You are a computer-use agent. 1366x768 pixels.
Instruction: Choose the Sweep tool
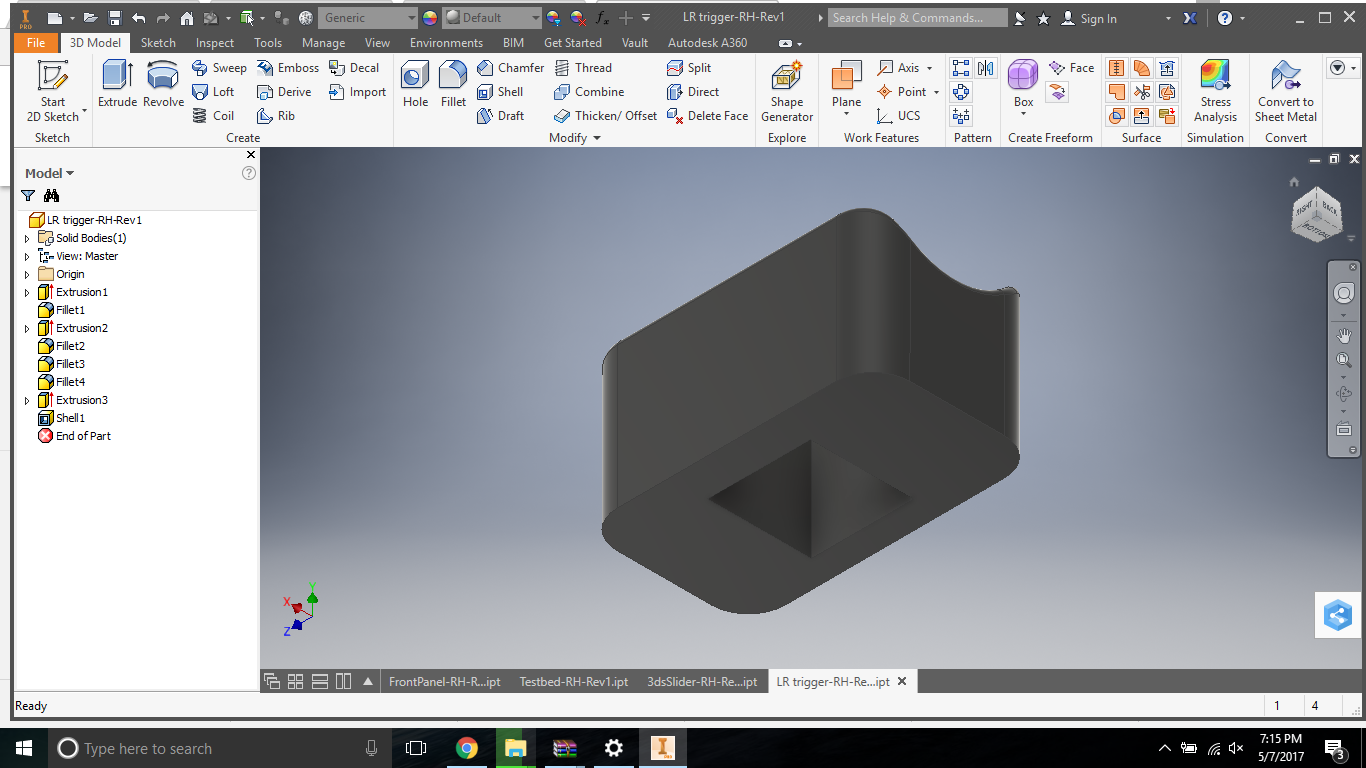click(219, 68)
